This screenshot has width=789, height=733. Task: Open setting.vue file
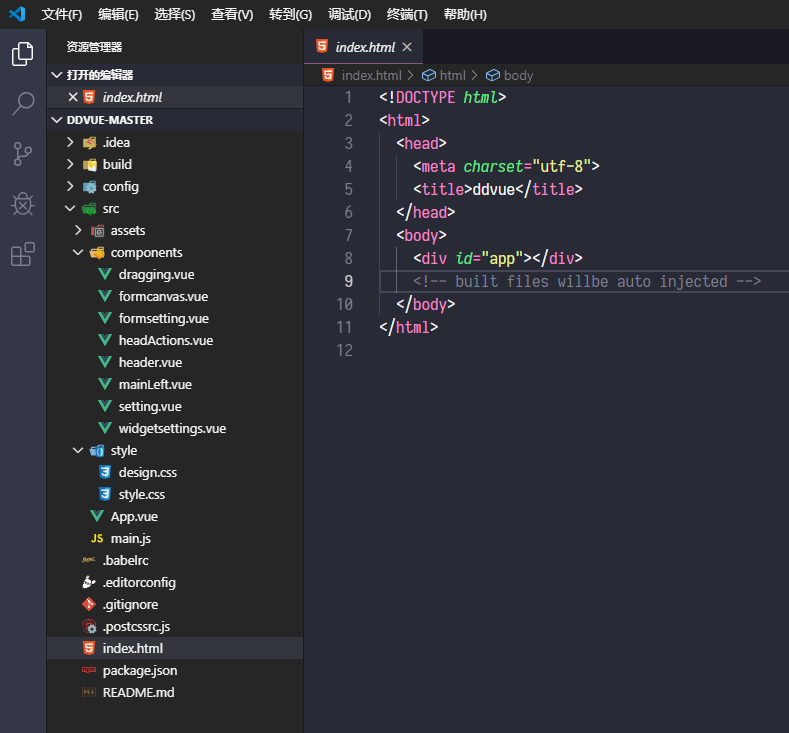click(x=150, y=406)
